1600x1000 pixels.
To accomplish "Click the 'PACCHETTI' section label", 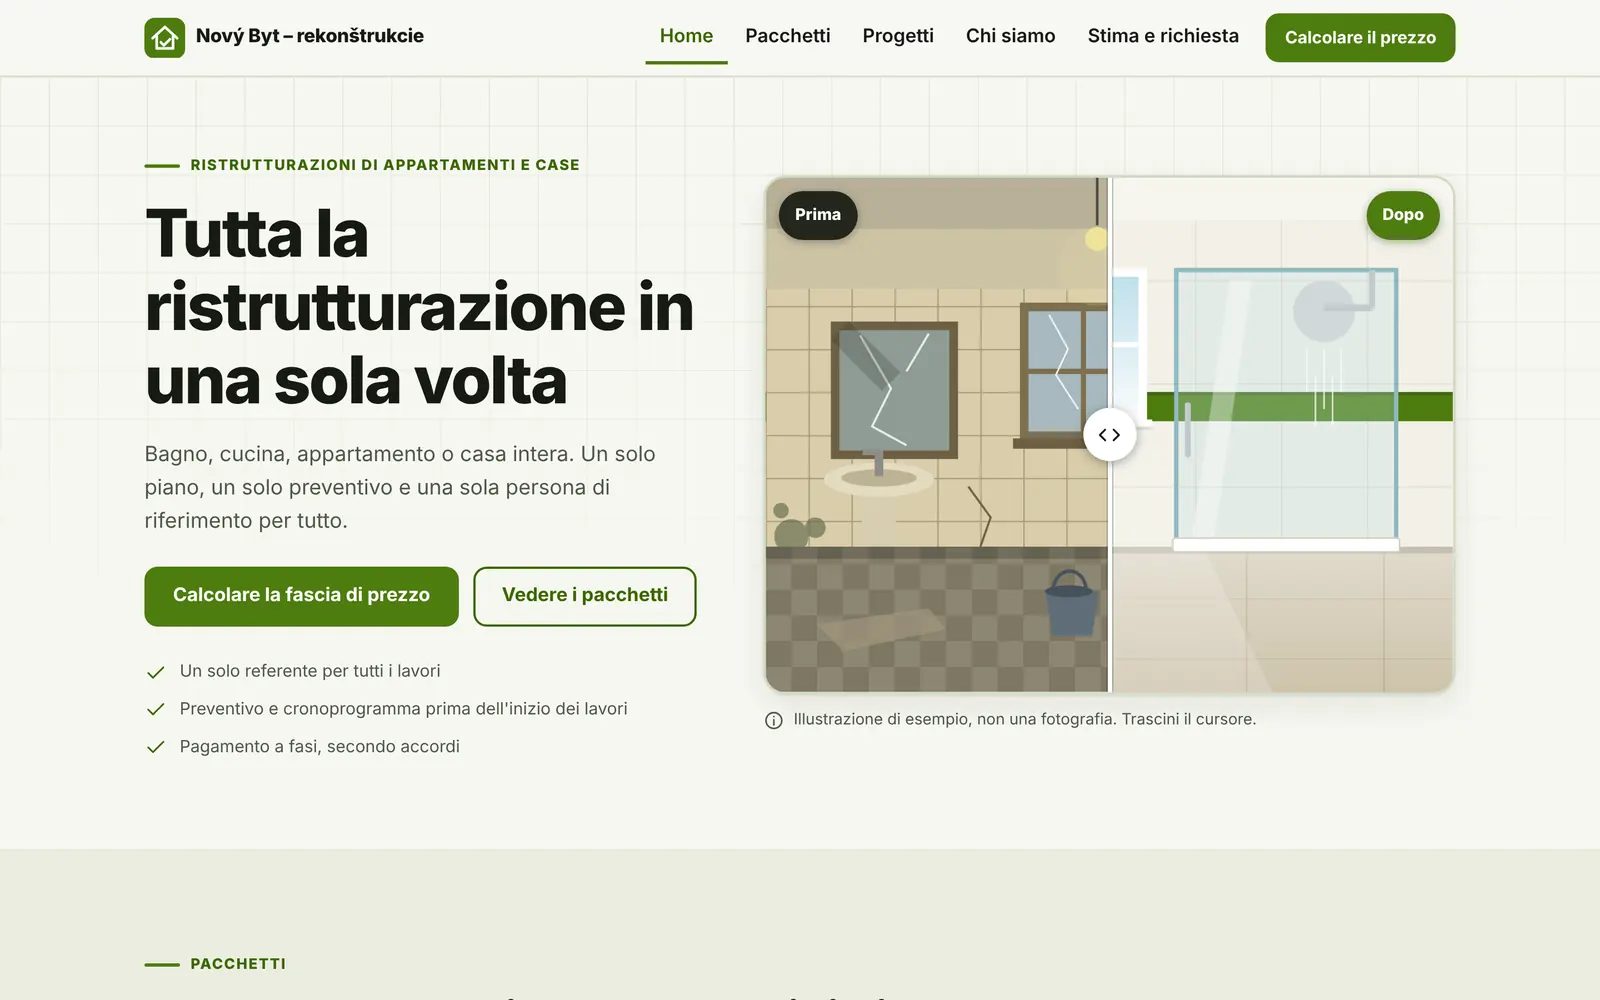I will (x=238, y=964).
